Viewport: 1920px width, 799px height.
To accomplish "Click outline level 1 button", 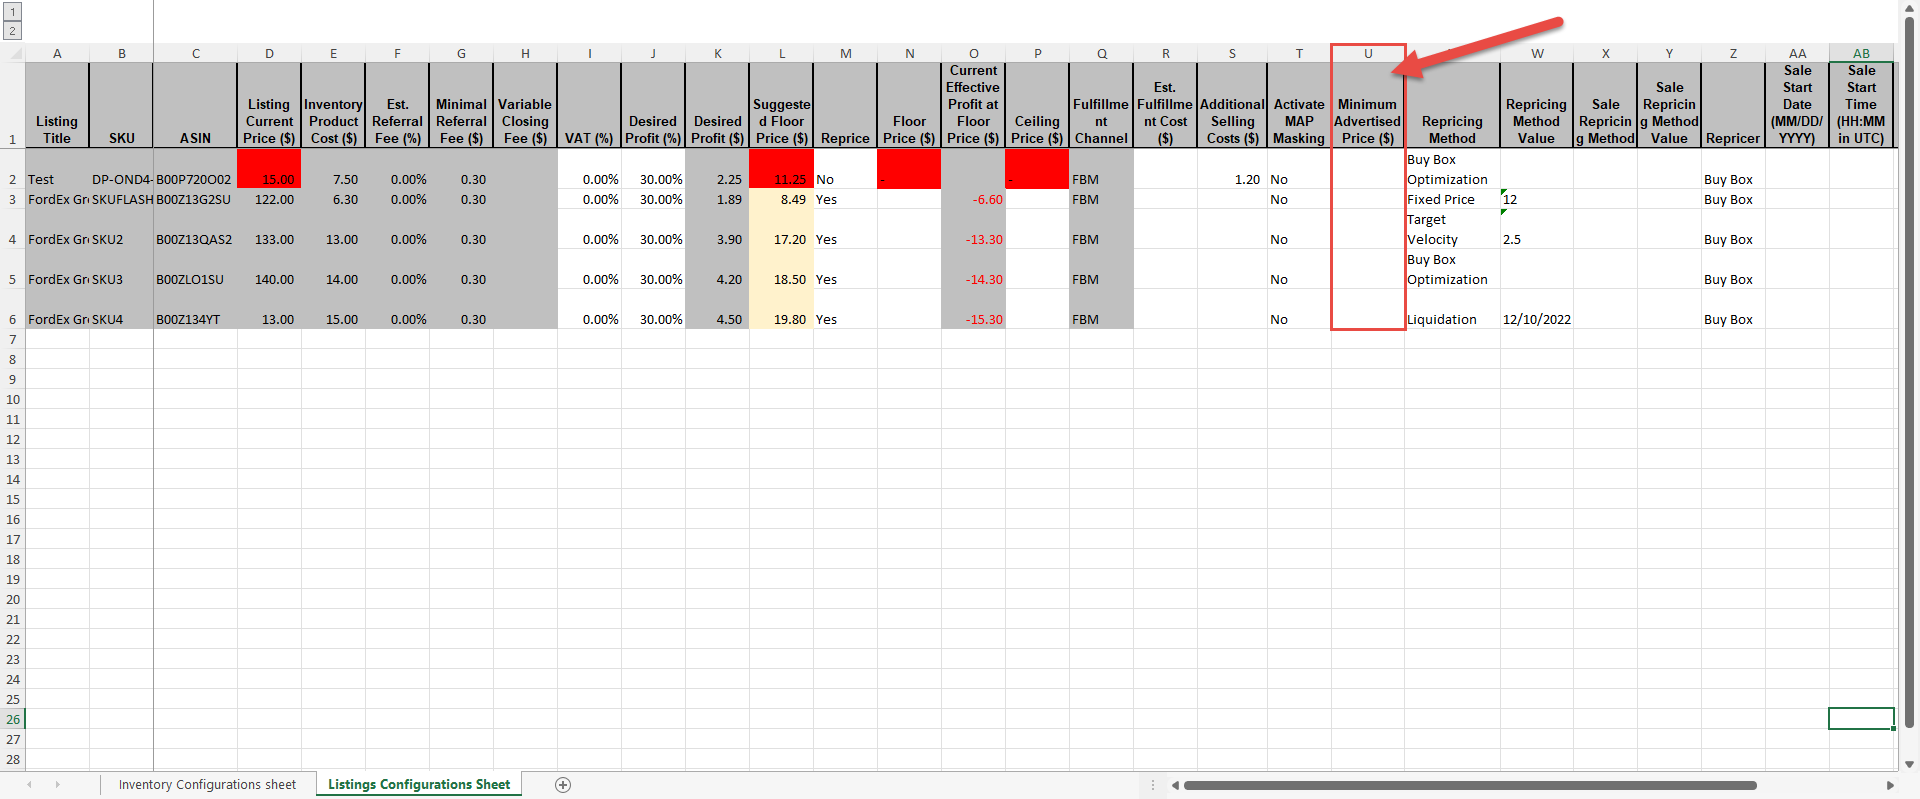I will click(x=13, y=13).
